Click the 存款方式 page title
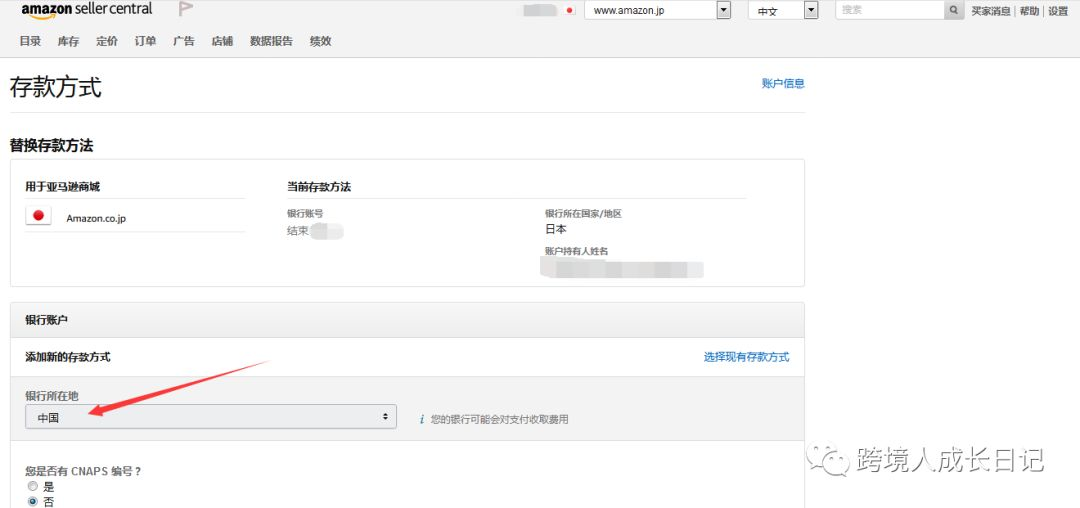Screen dimensions: 1080x508 coord(56,87)
